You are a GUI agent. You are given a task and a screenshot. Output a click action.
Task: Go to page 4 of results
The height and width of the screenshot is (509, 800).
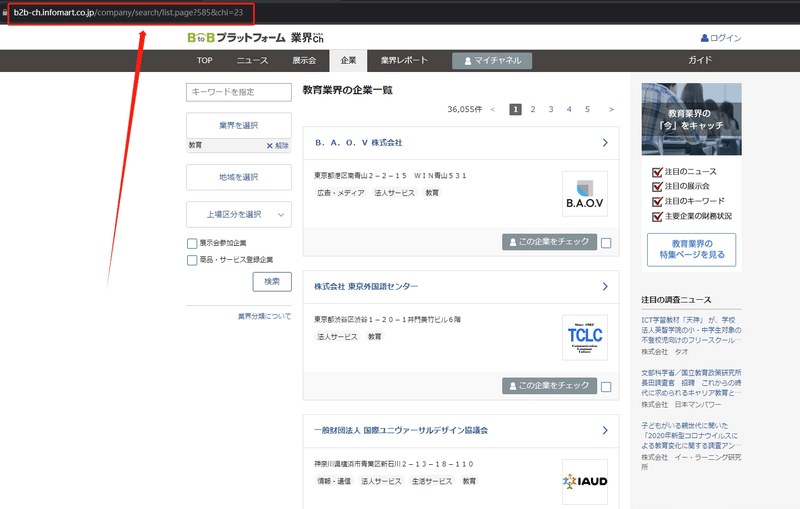point(569,109)
